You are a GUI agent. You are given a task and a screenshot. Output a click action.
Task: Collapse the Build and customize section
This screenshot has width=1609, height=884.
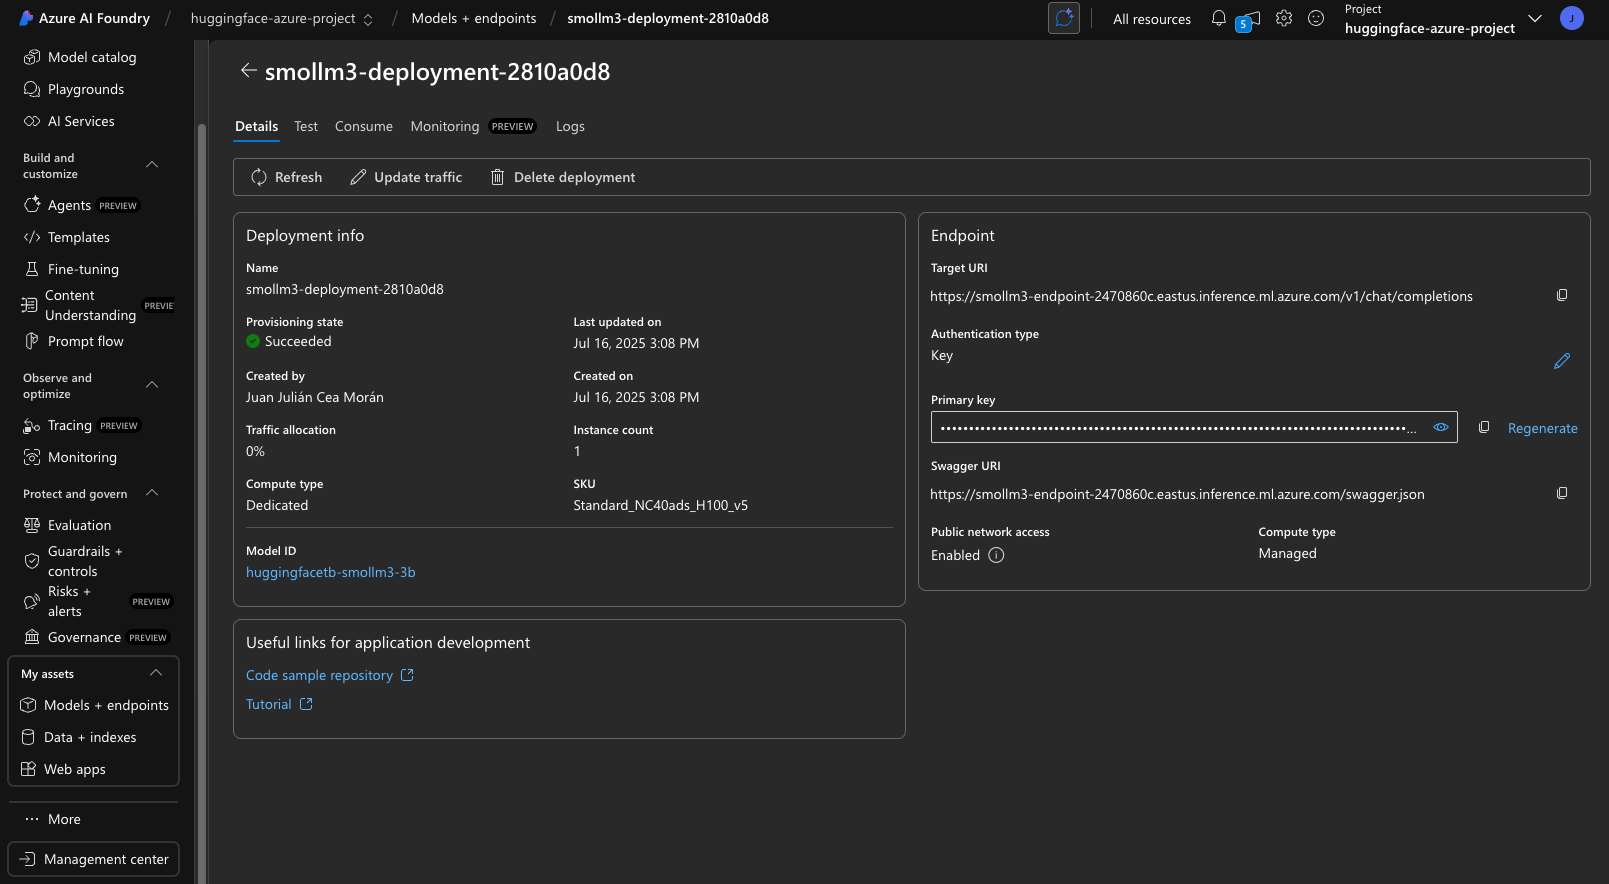tap(152, 165)
